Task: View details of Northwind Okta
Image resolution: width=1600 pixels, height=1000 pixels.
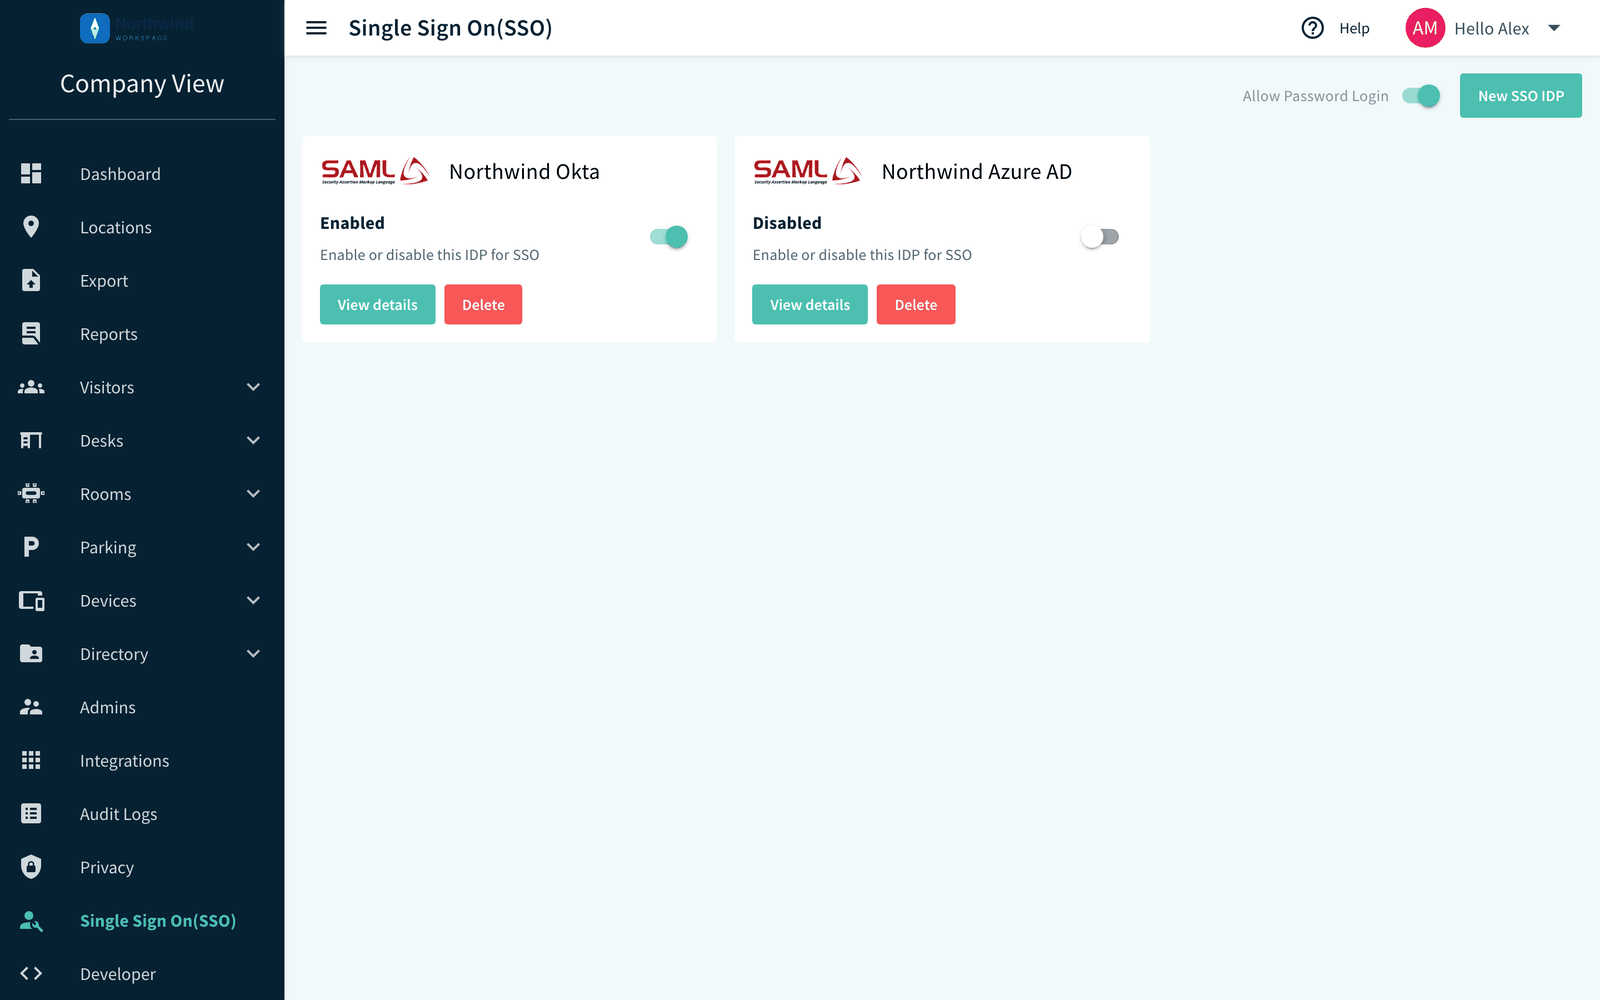Action: [377, 305]
